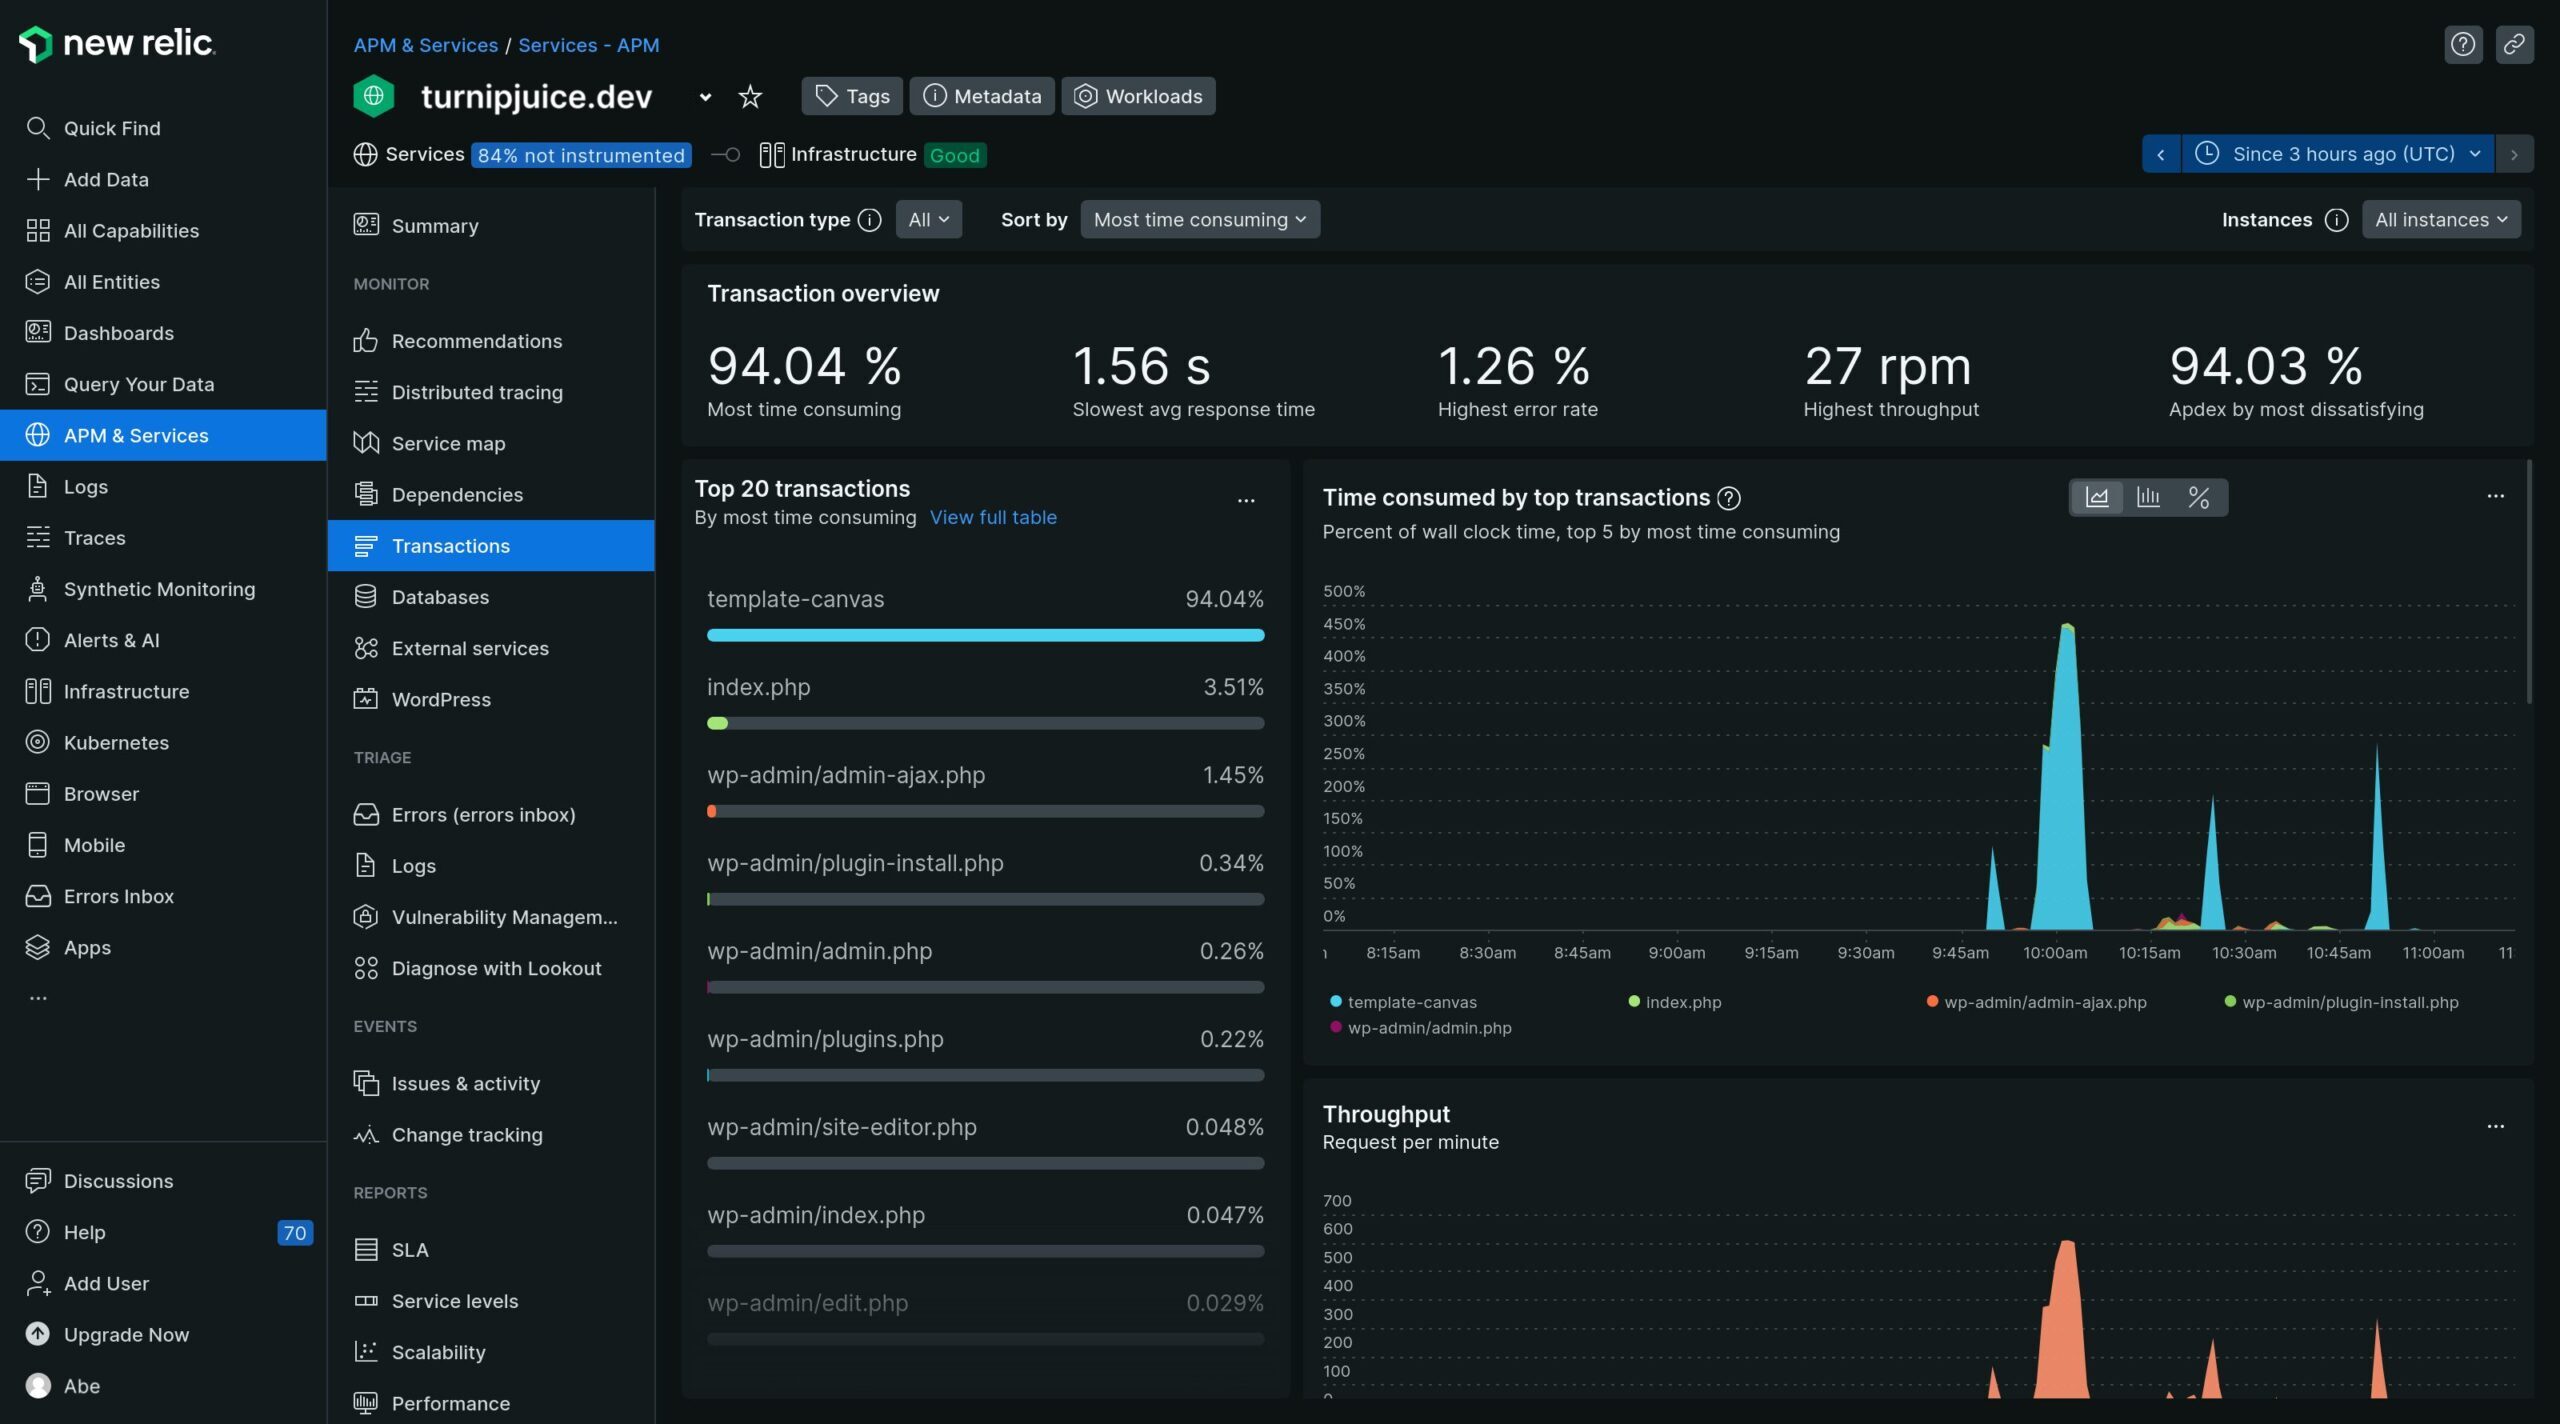Open help icon beside Time consumed title
This screenshot has height=1424, width=2560.
pos(1729,498)
